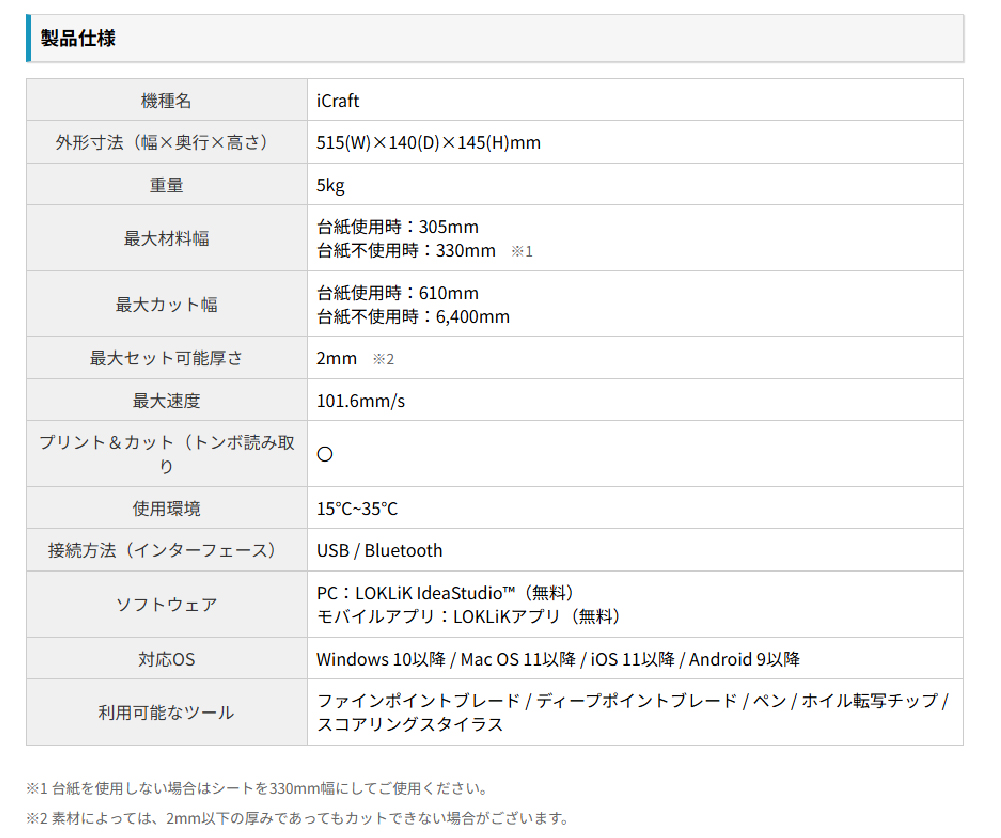Click the ※2 footnote marker in table
This screenshot has height=838, width=1001.
click(383, 359)
